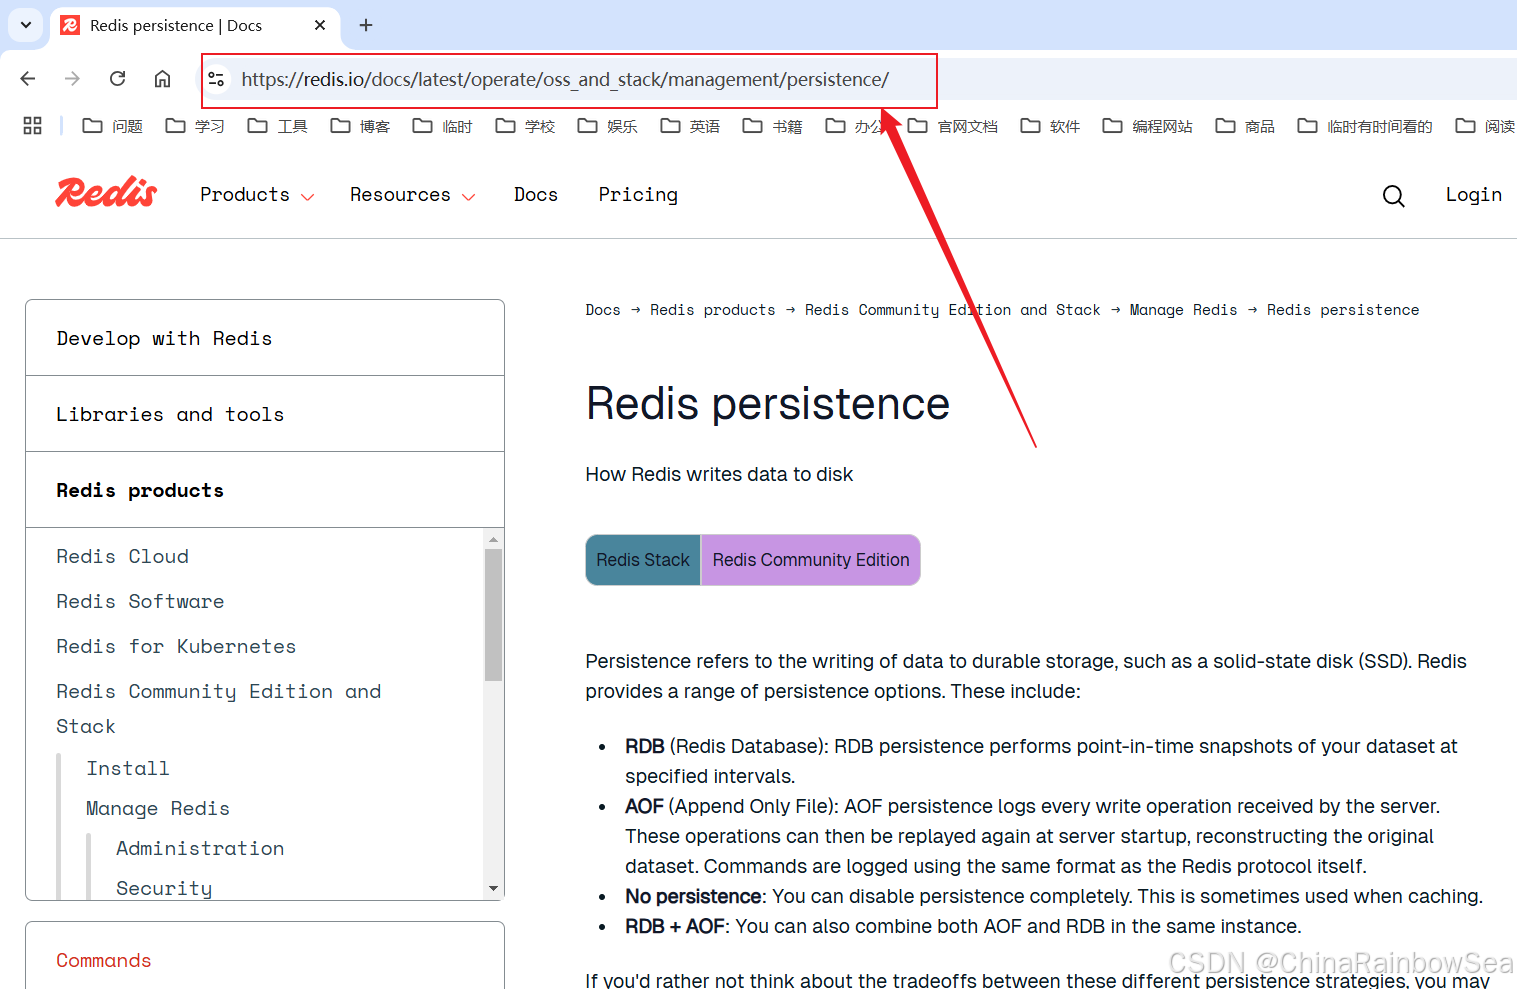Expand the Resources dropdown menu

[412, 195]
